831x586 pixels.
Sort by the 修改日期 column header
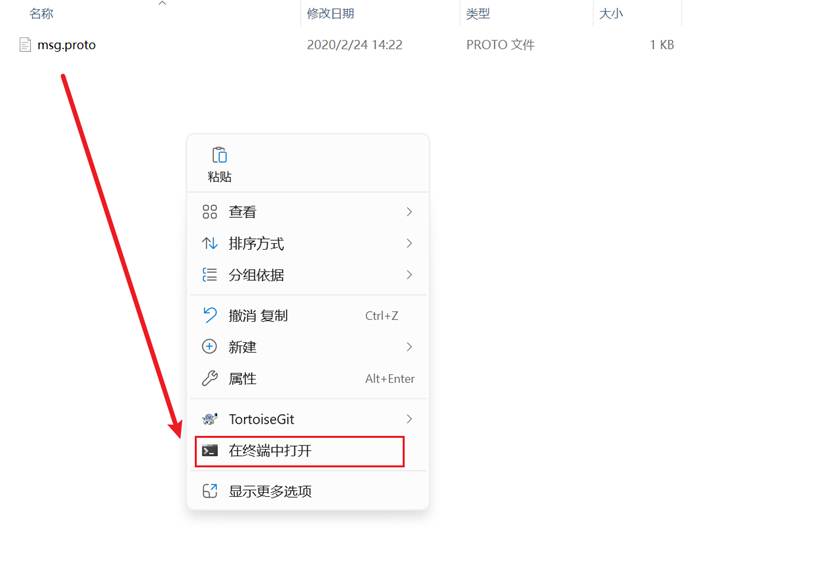click(330, 13)
